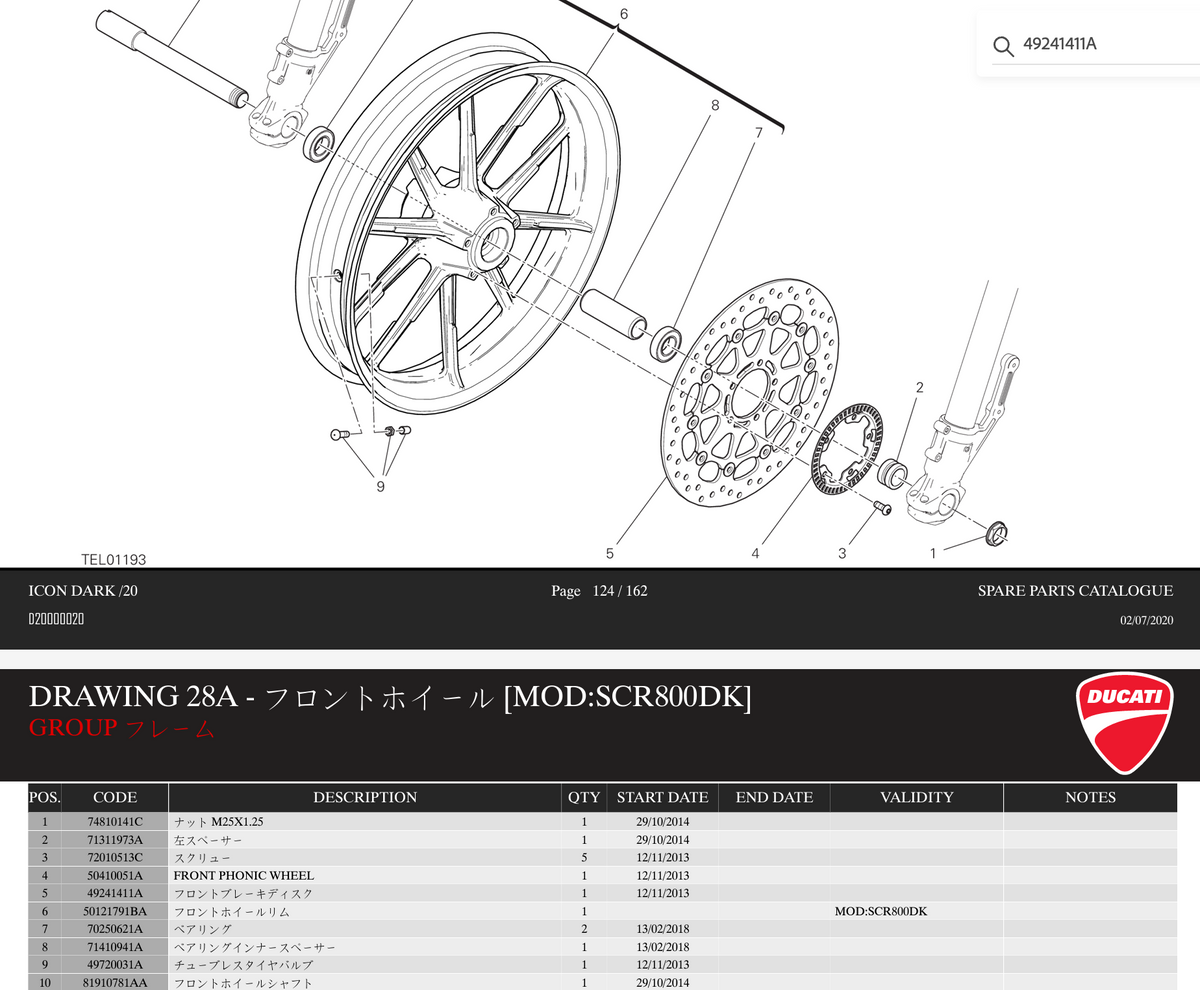Click the TEL01193 drawing reference
Screen dimensions: 1200x990
[x=114, y=559]
